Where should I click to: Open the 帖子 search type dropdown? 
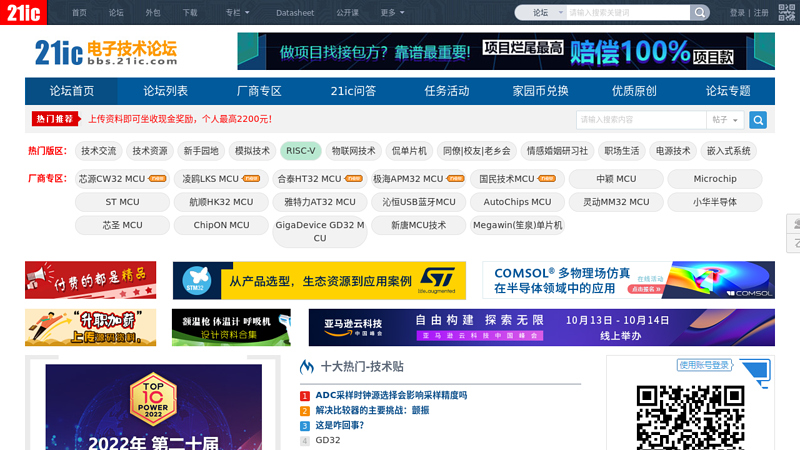point(725,120)
